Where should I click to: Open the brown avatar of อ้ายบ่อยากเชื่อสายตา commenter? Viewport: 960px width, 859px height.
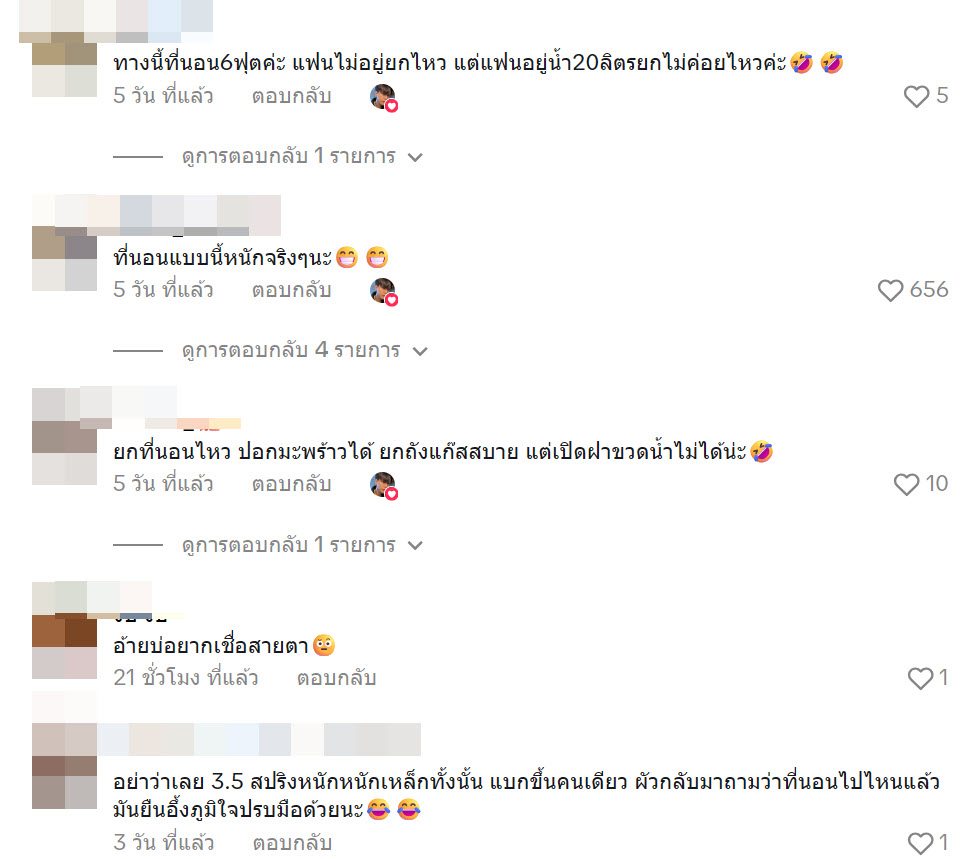pyautogui.click(x=64, y=646)
